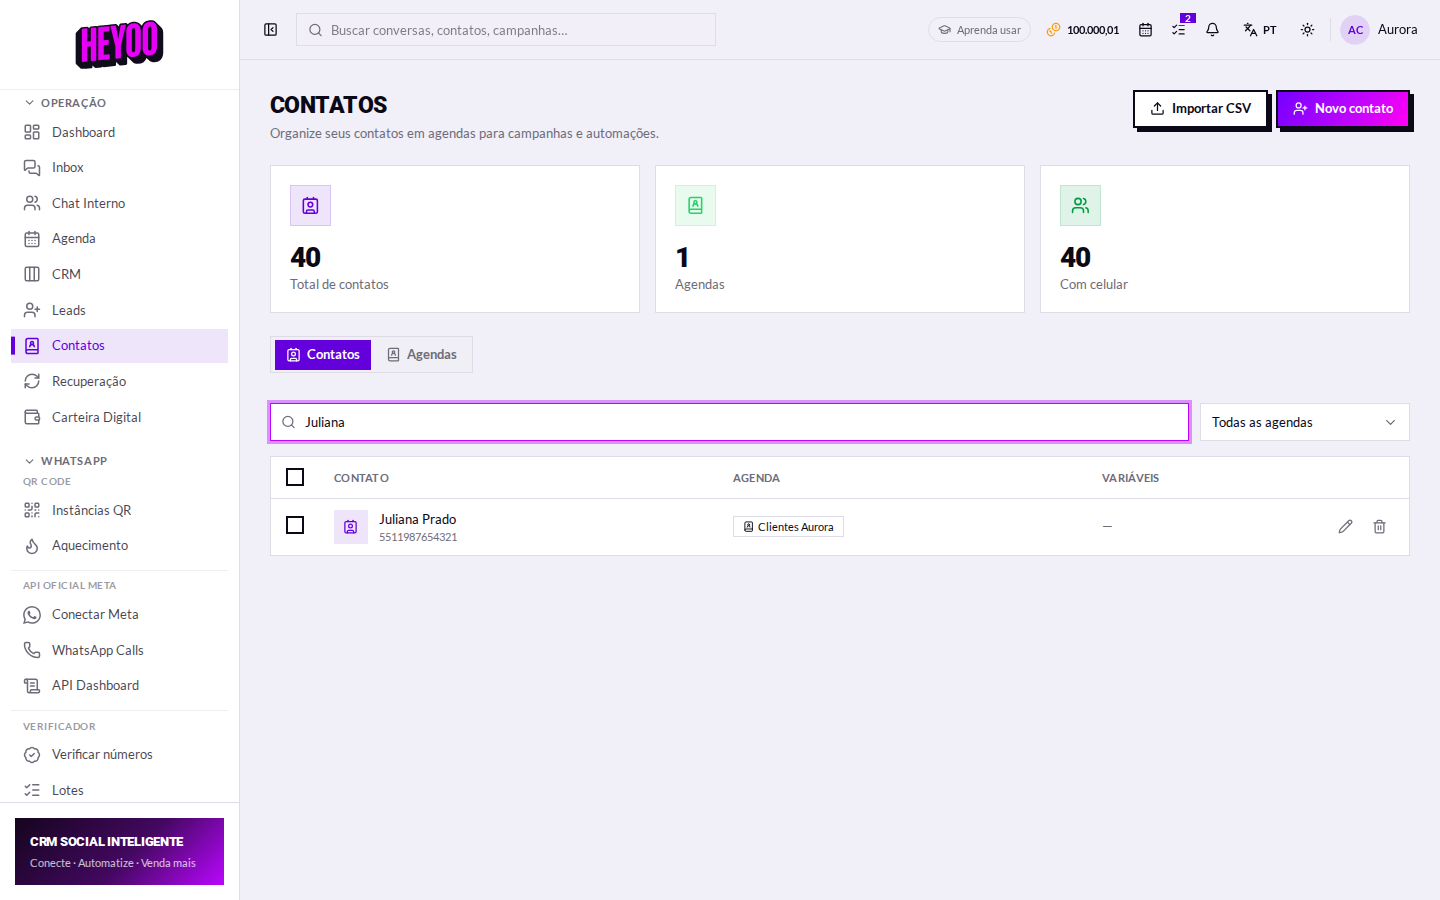
Task: Click the CRM Social Inteligente banner
Action: [119, 851]
